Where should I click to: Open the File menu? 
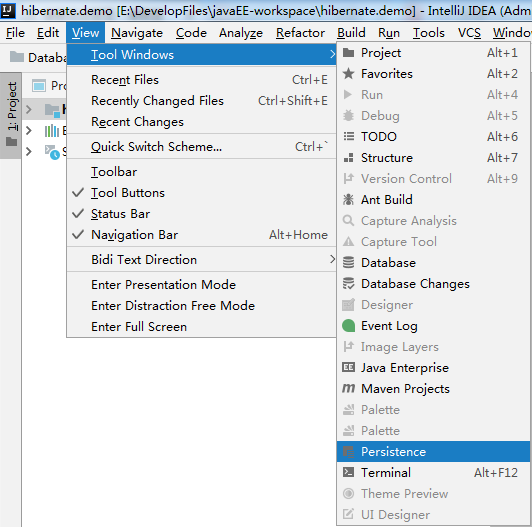(x=15, y=33)
